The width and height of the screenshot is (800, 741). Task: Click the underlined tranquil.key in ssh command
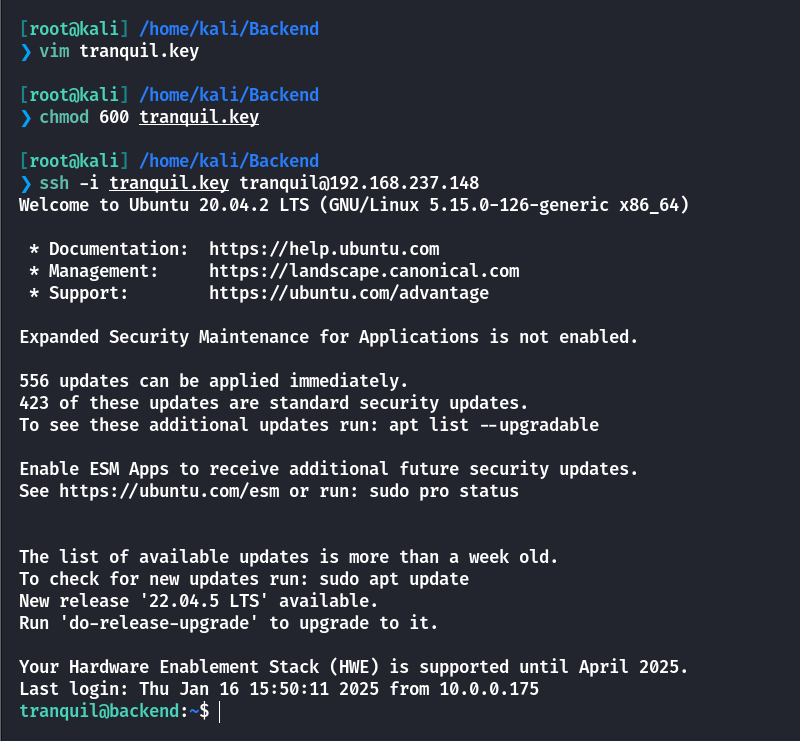click(x=169, y=183)
